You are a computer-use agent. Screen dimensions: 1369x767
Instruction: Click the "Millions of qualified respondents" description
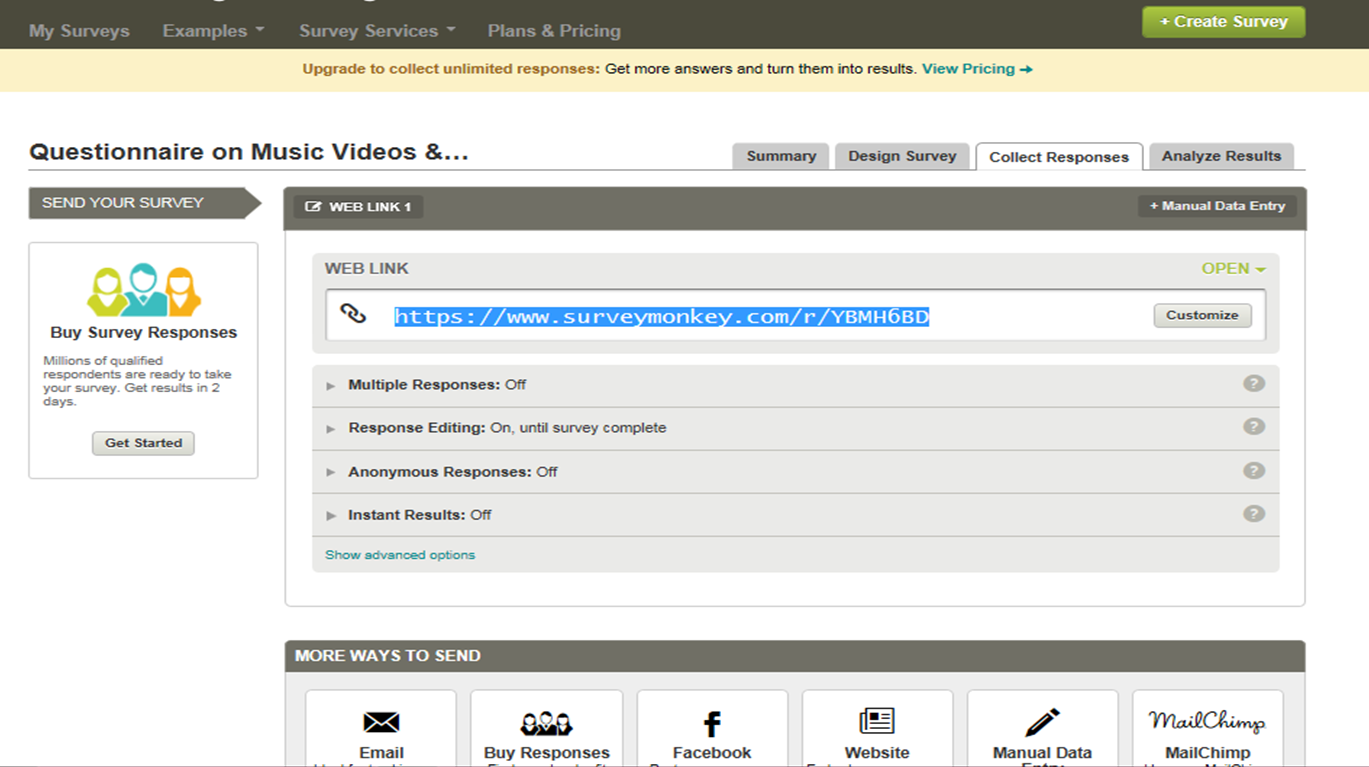coord(138,381)
